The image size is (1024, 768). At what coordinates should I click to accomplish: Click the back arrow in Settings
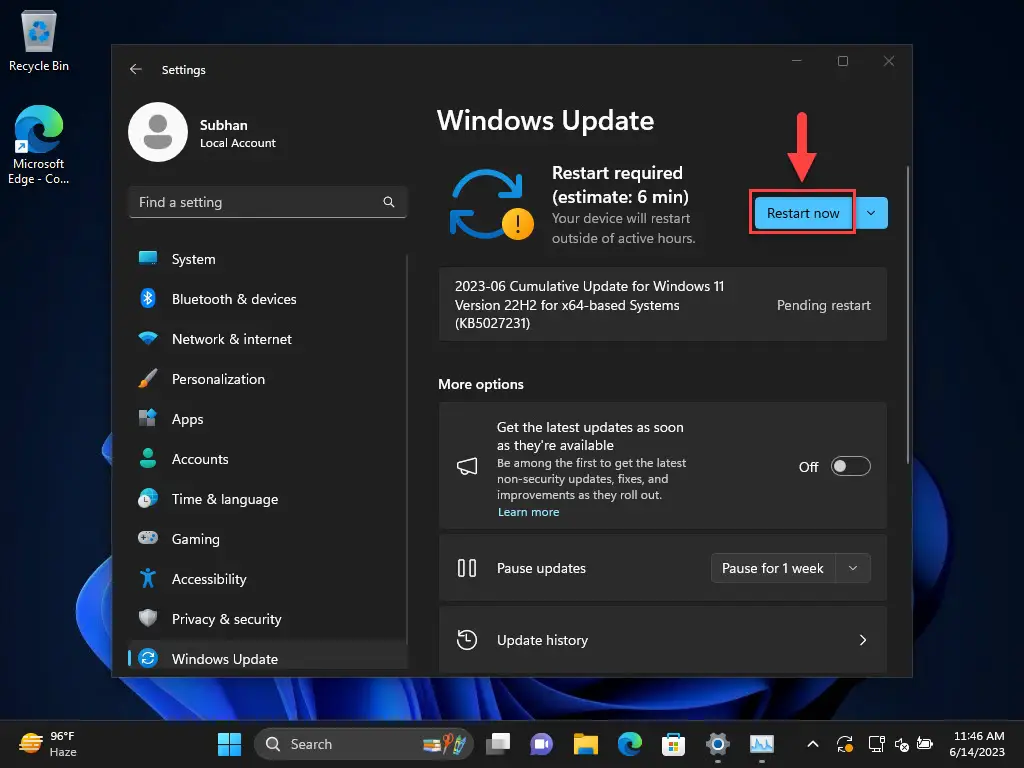(136, 70)
